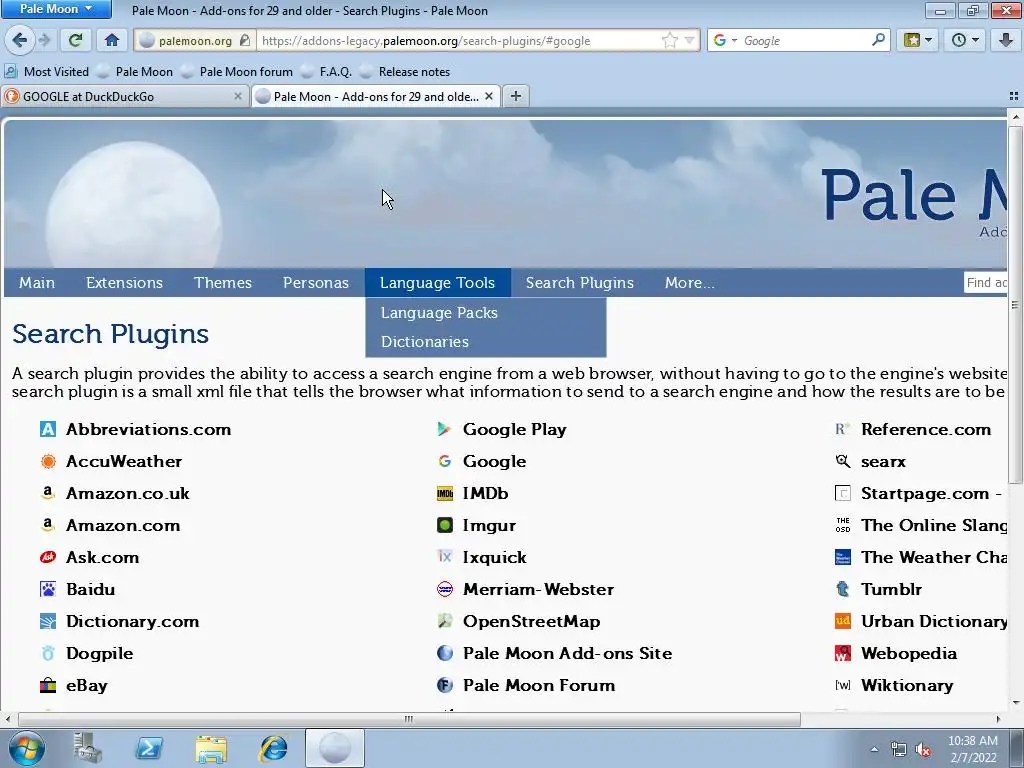Click the Imgur green icon
Viewport: 1024px width, 768px height.
click(445, 525)
